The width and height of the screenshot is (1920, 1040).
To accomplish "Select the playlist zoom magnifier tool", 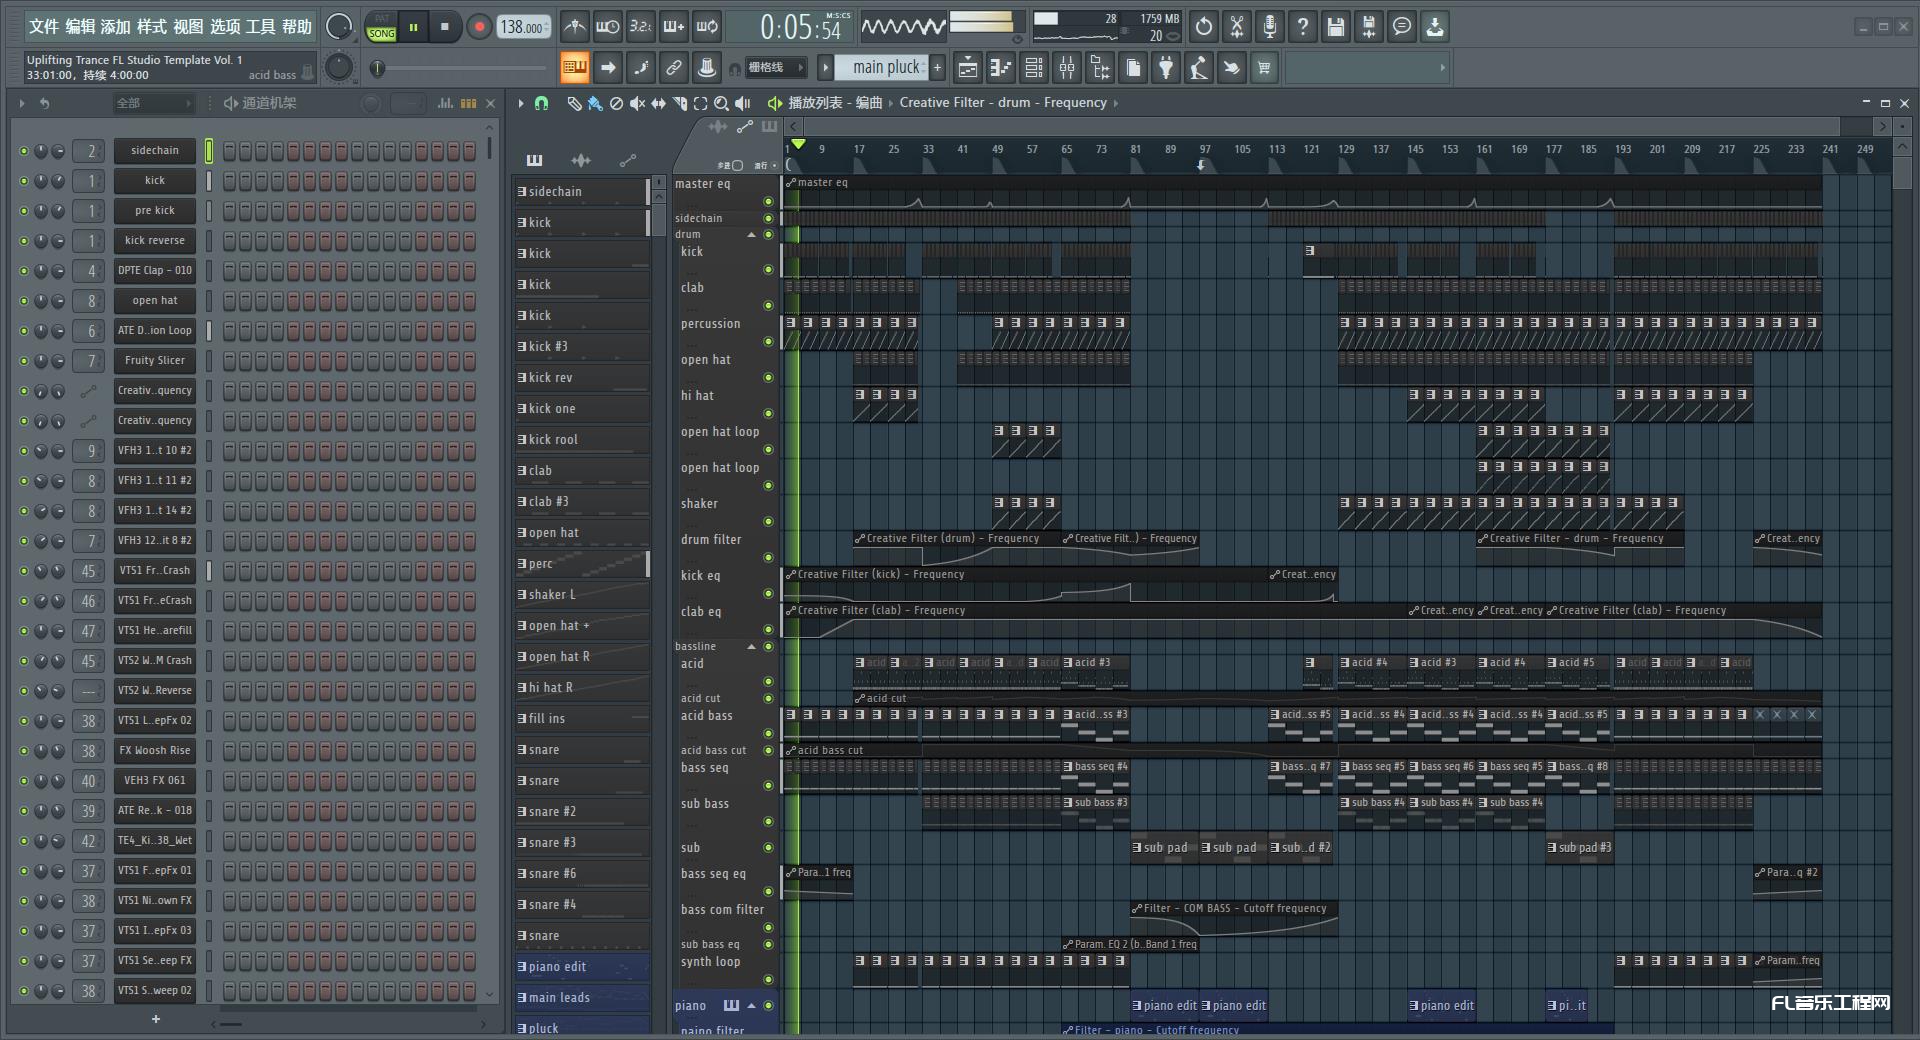I will pos(721,103).
